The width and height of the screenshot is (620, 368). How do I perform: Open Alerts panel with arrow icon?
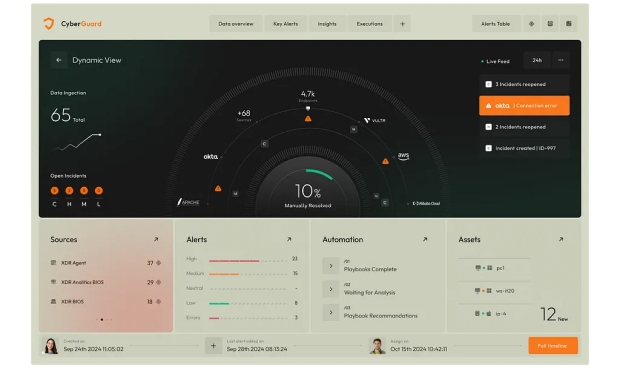(x=289, y=239)
